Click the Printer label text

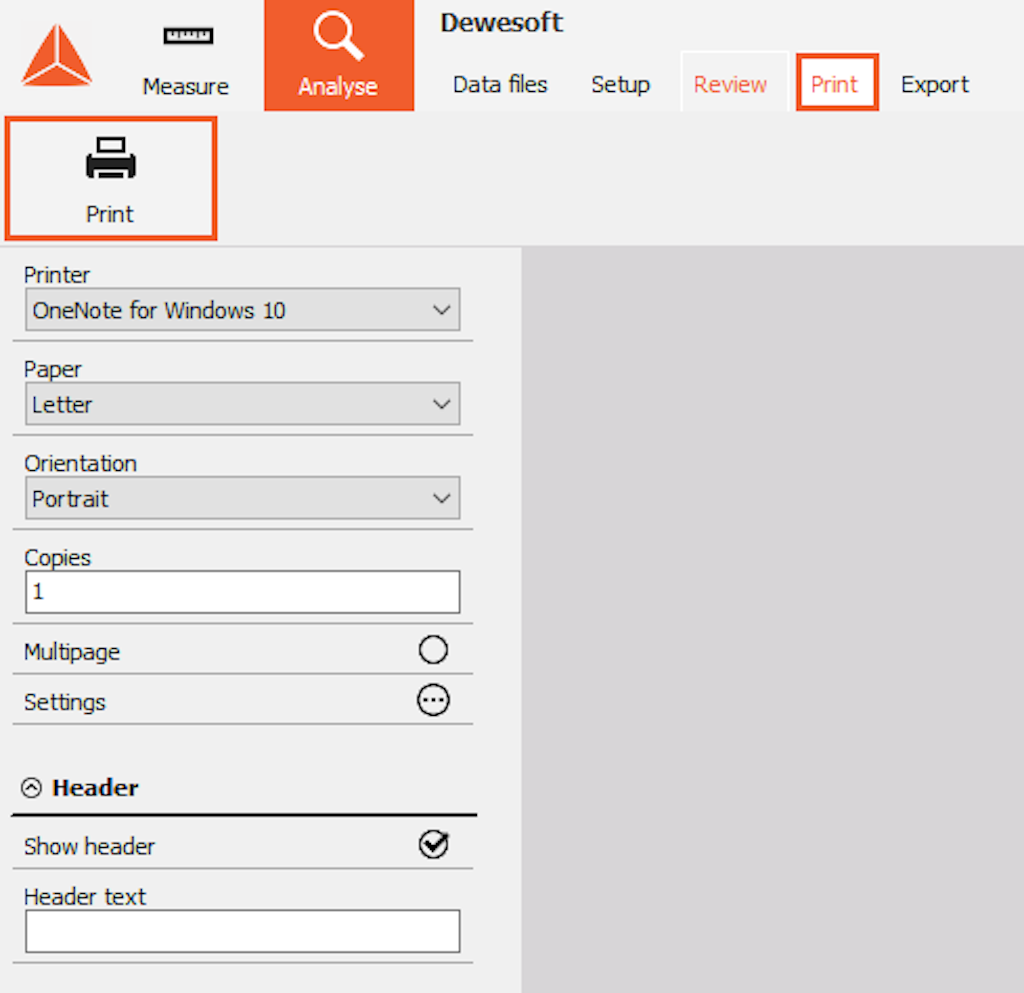coord(57,275)
